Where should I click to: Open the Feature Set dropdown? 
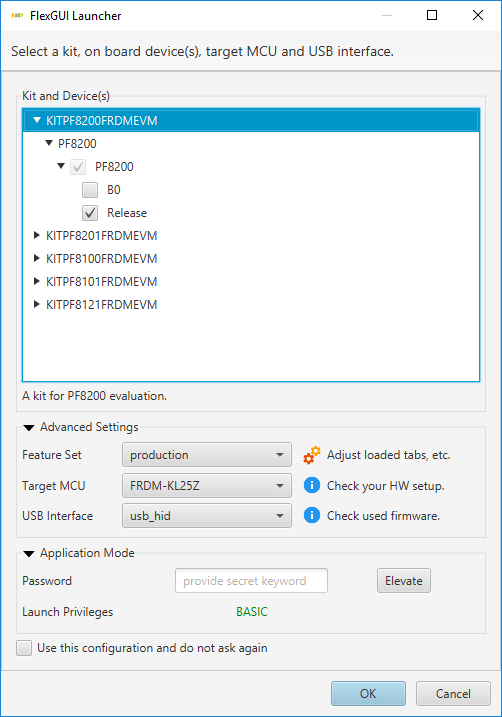click(207, 455)
